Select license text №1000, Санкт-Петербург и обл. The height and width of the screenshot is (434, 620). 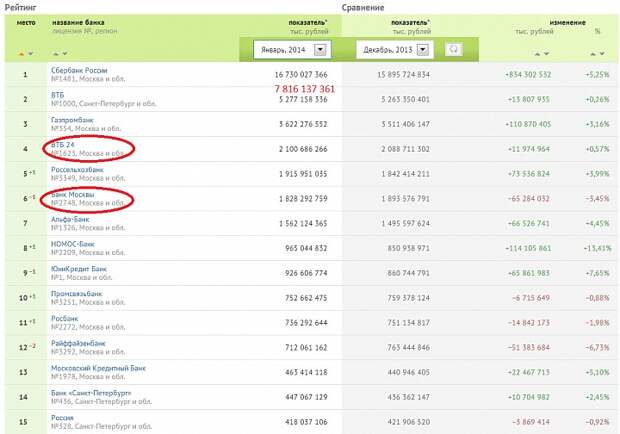(x=104, y=104)
